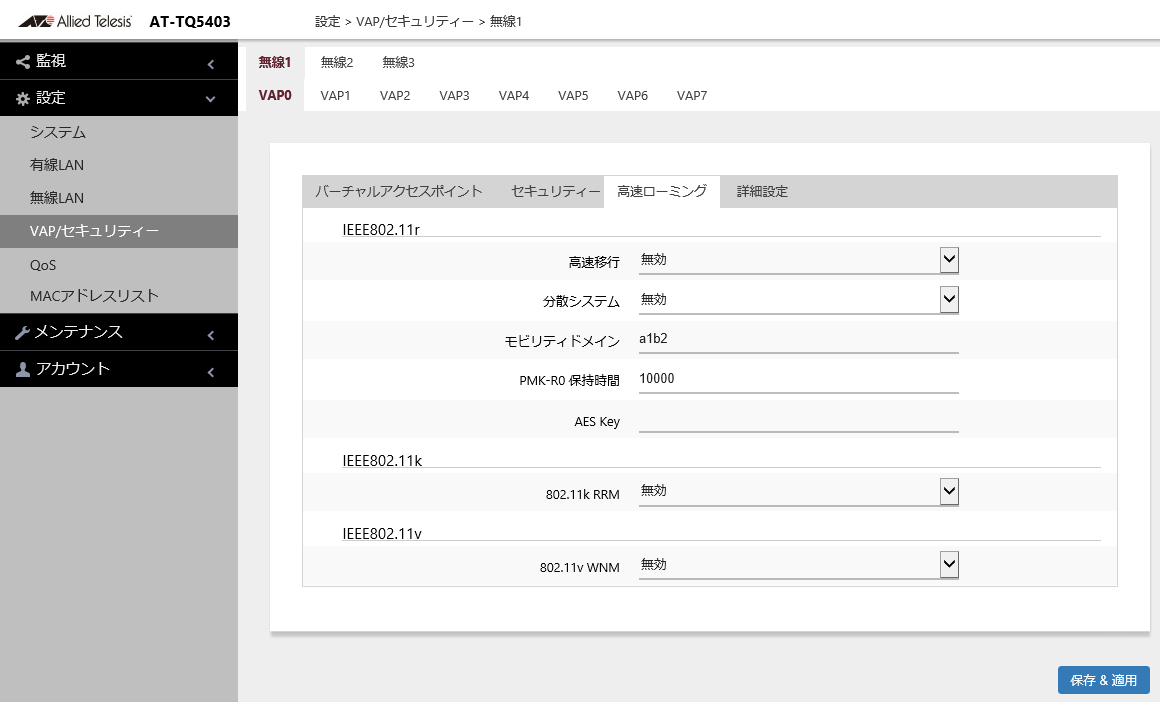
Task: Select the VAP4 tab
Action: [513, 95]
